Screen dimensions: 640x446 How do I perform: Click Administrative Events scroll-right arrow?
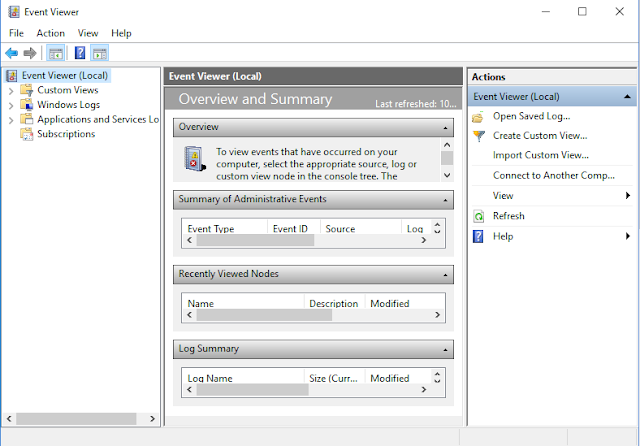(x=423, y=240)
